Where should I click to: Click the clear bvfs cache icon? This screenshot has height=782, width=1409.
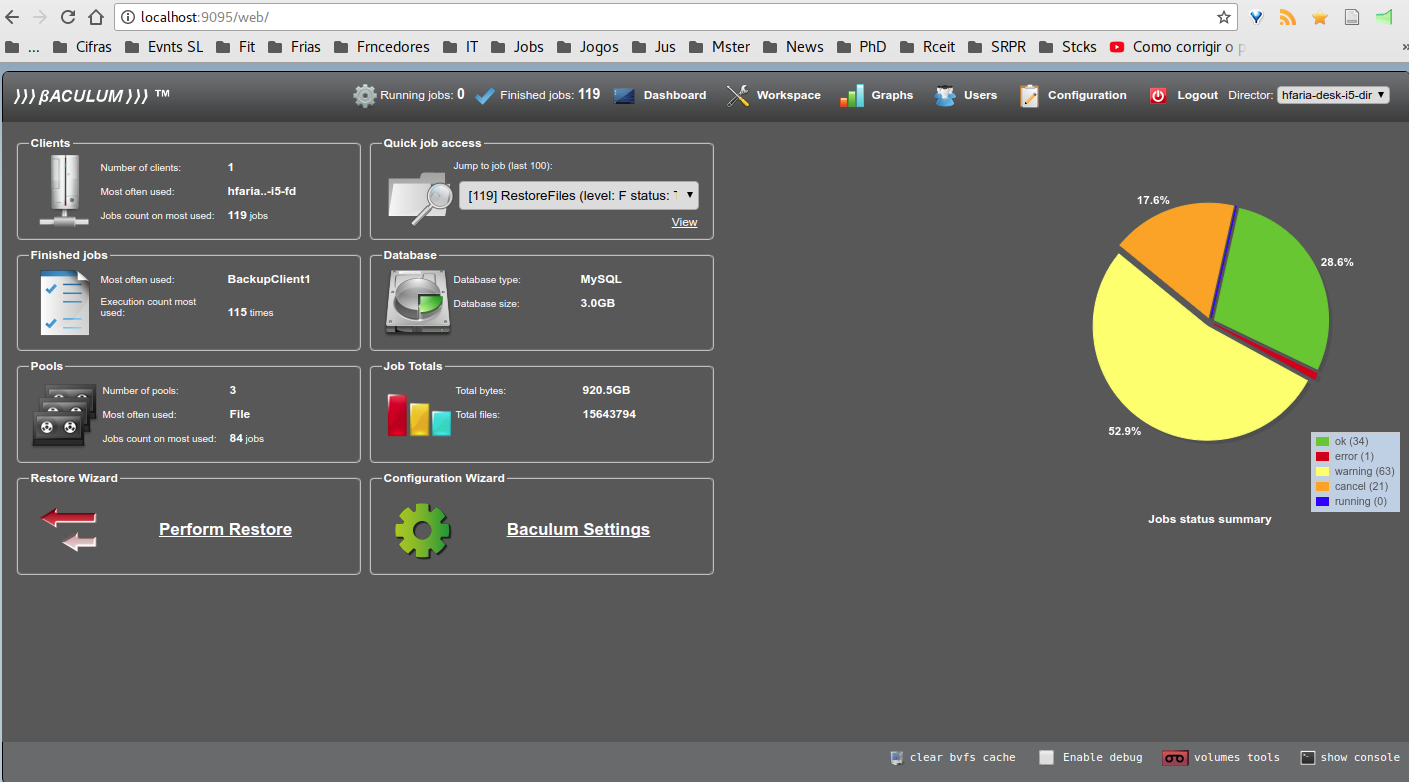pyautogui.click(x=897, y=757)
